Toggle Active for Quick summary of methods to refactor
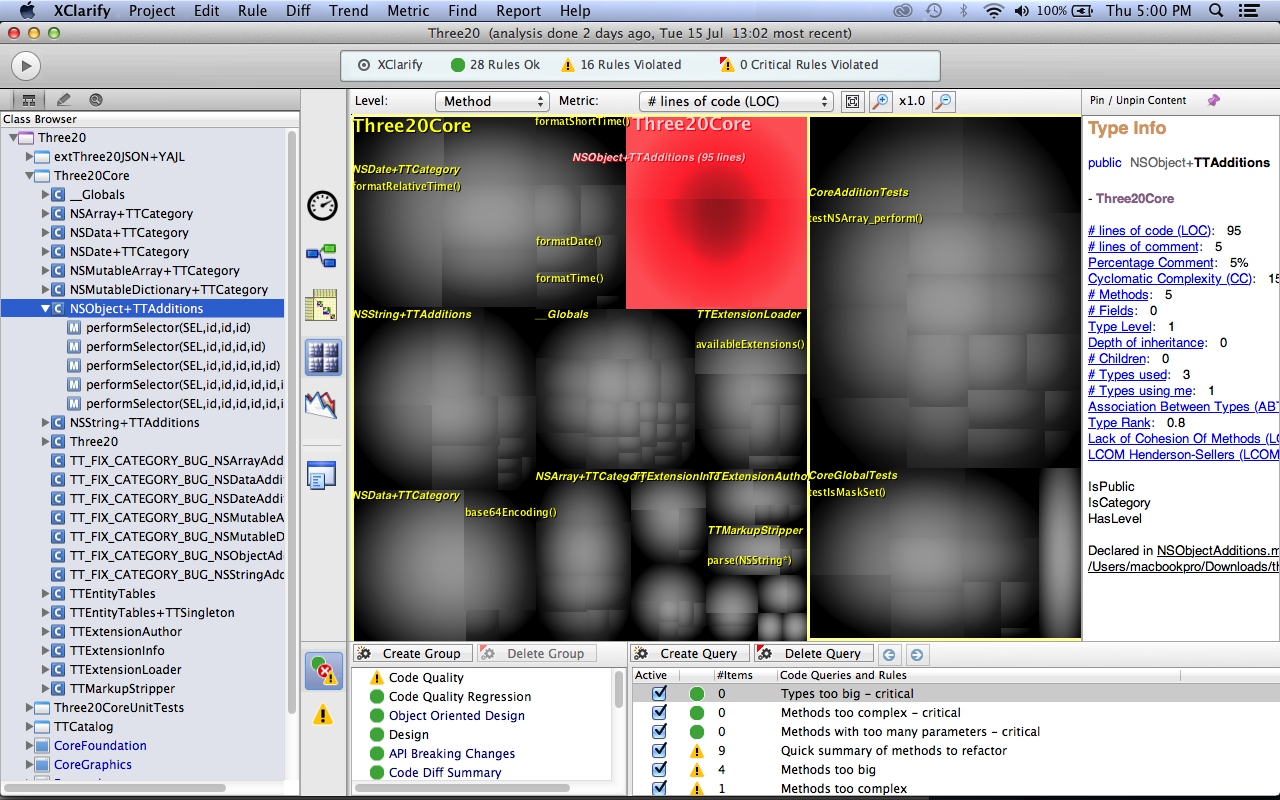This screenshot has width=1280, height=800. click(x=659, y=751)
